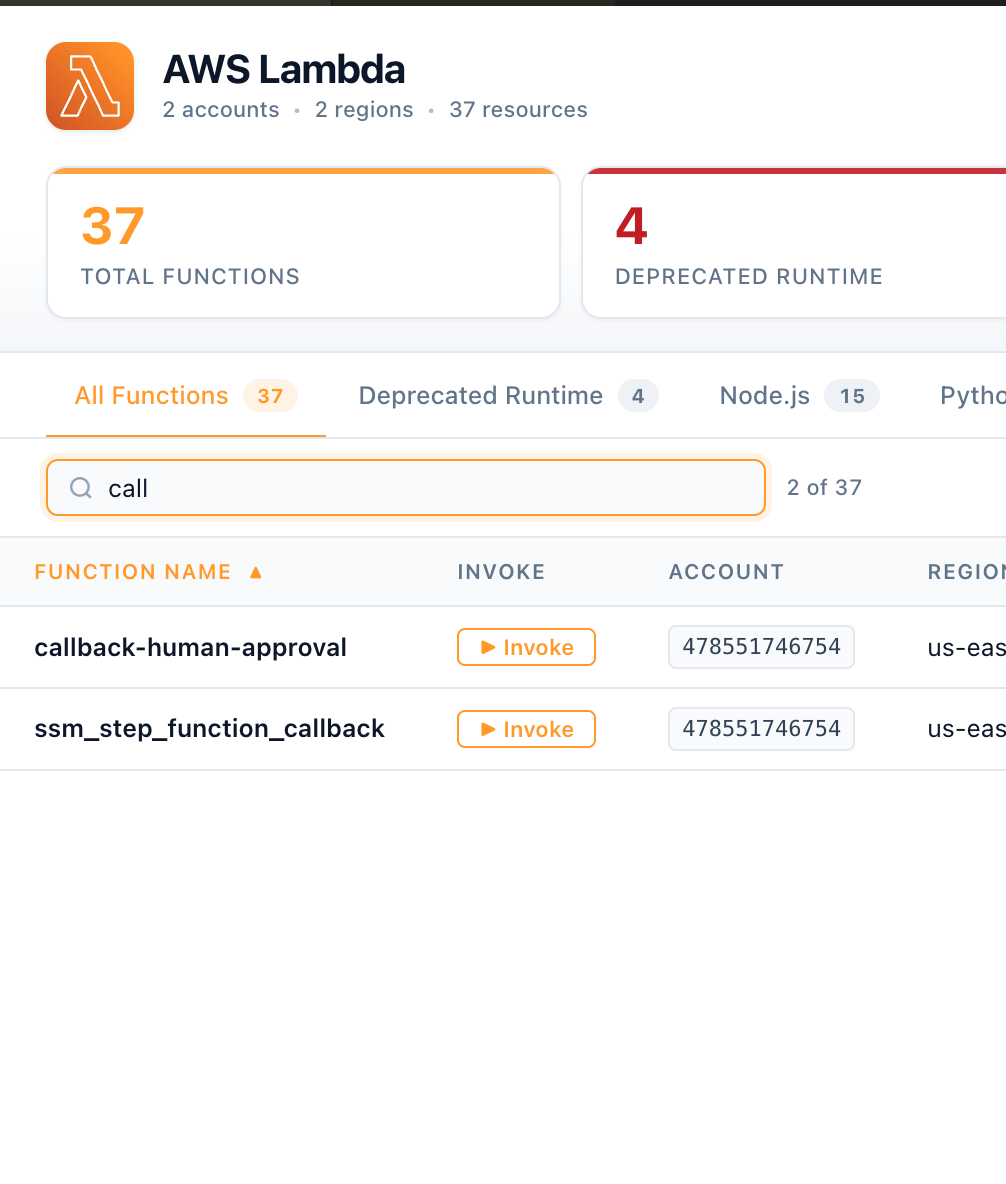
Task: Click the "37 resources" summary text
Action: point(518,110)
